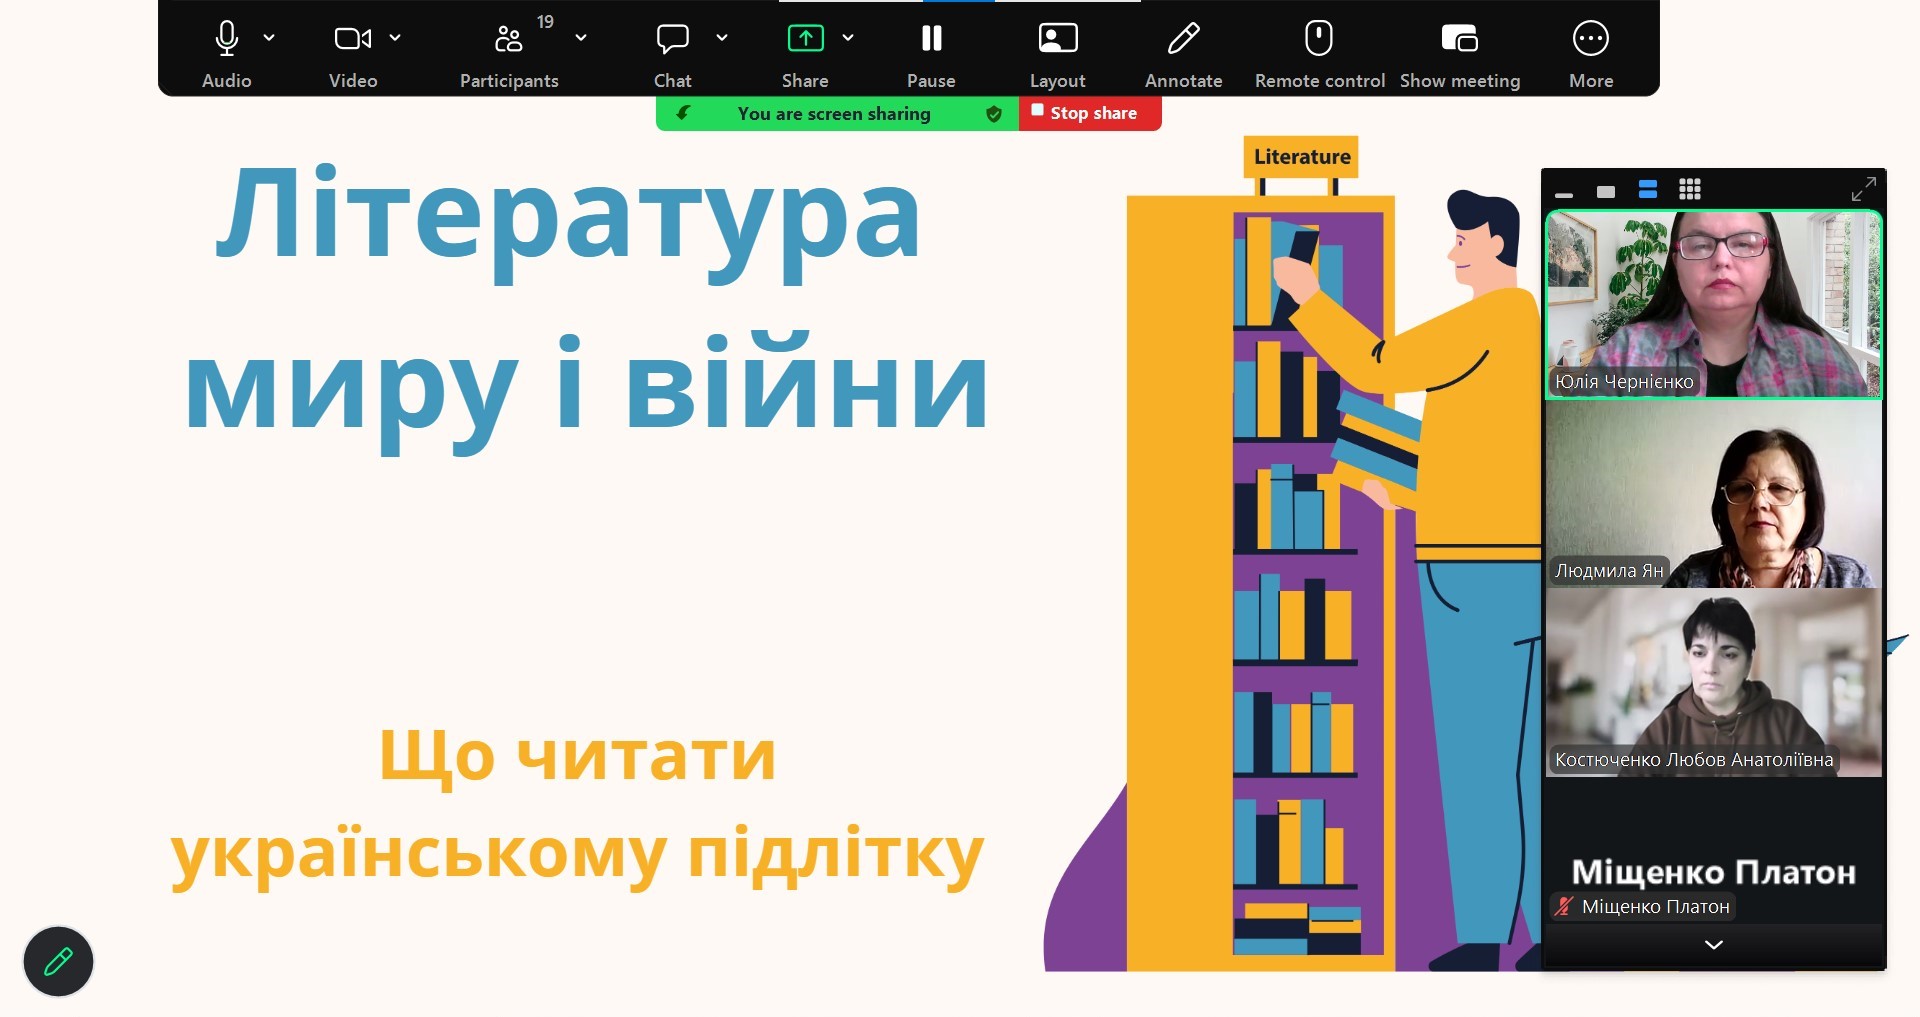
Task: Switch video panel to grid view
Action: click(1690, 190)
